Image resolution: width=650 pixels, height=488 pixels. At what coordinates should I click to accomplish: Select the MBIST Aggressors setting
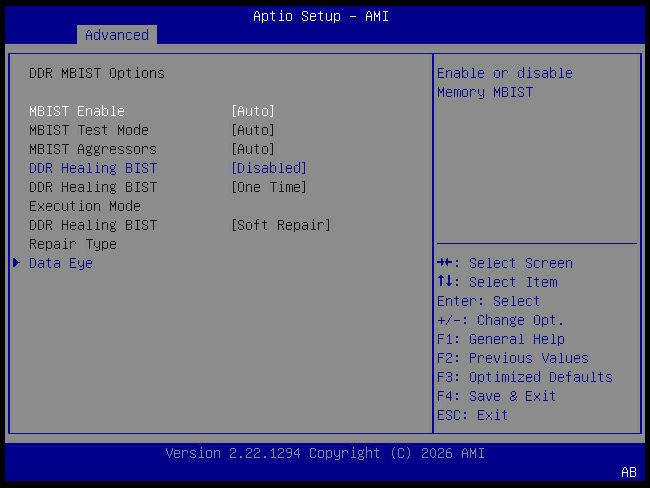point(93,149)
